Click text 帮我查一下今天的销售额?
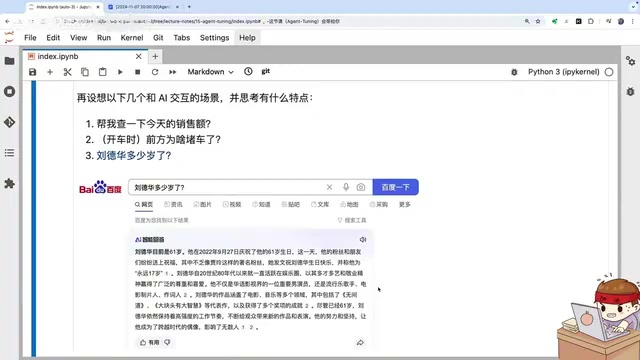This screenshot has width=640, height=360. pyautogui.click(x=153, y=124)
